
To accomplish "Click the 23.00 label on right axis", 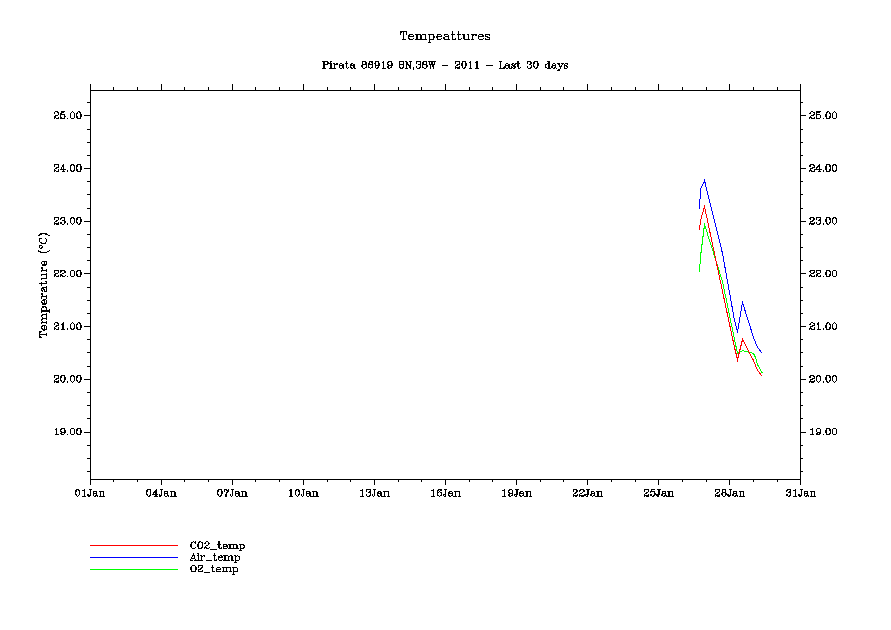I will click(x=824, y=221).
